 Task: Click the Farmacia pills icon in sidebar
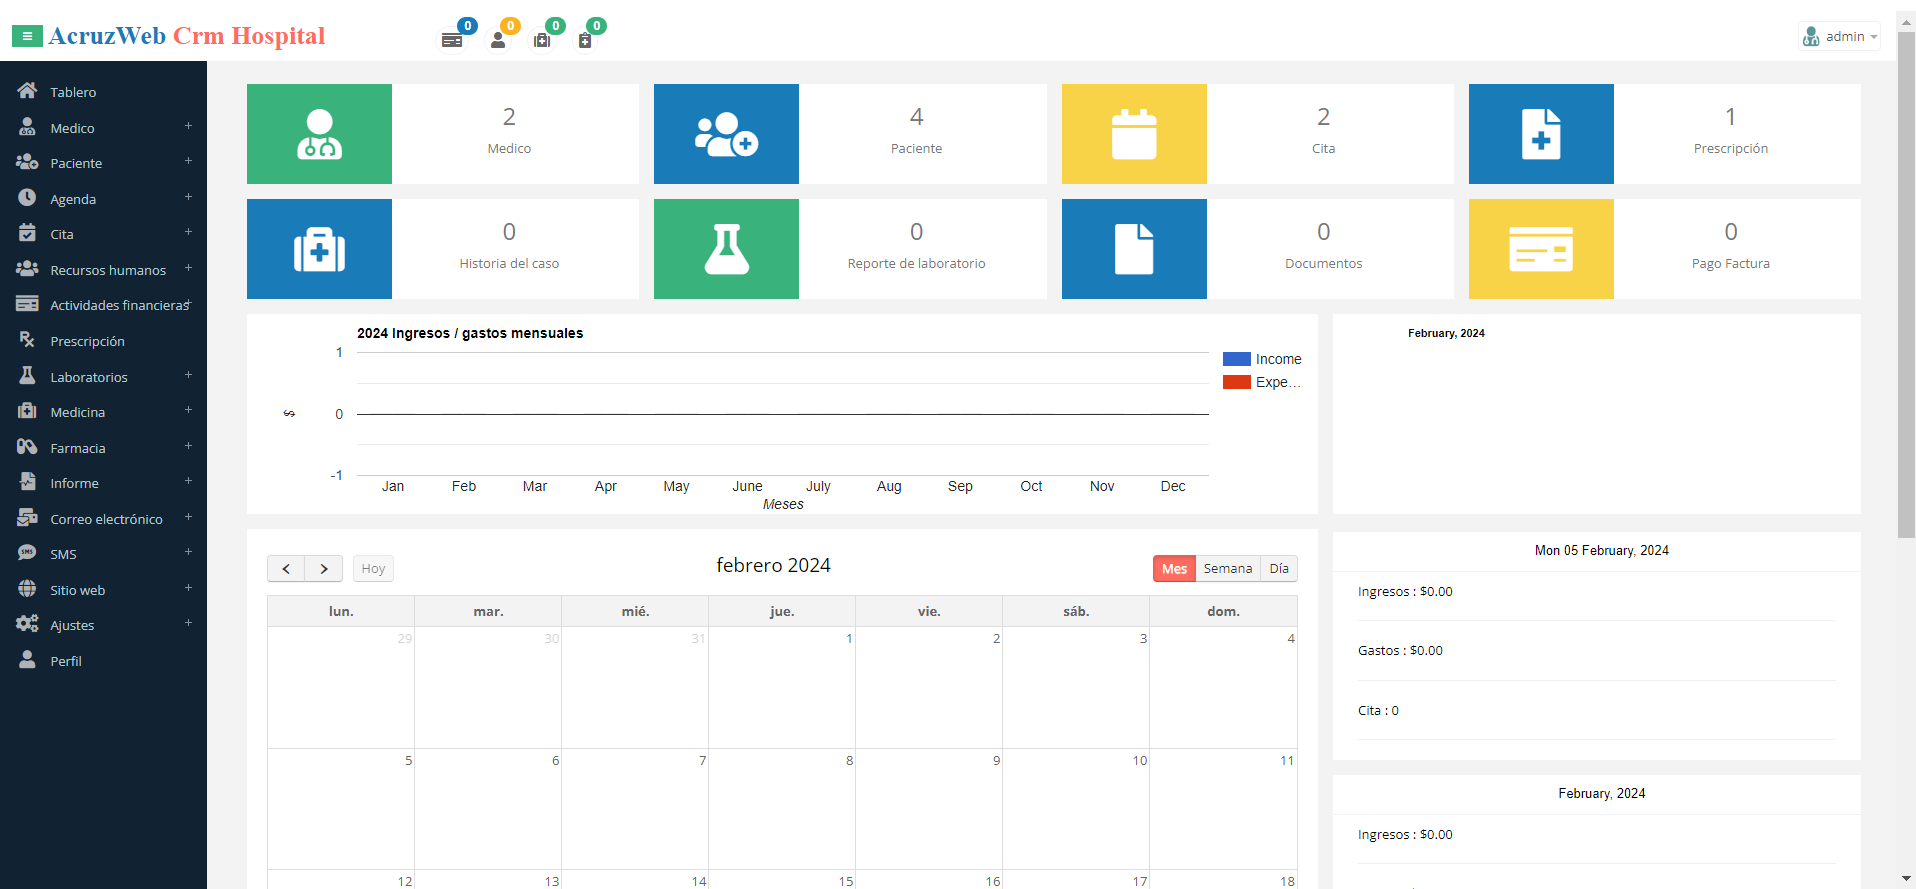pyautogui.click(x=27, y=447)
